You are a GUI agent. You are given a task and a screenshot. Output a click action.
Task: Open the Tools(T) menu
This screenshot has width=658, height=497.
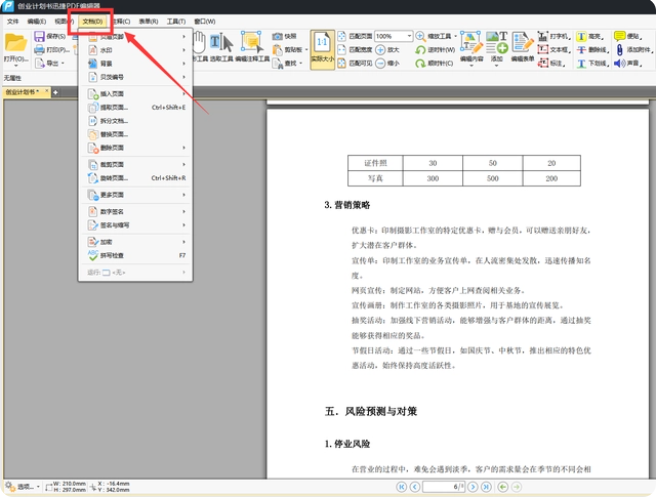coord(176,21)
